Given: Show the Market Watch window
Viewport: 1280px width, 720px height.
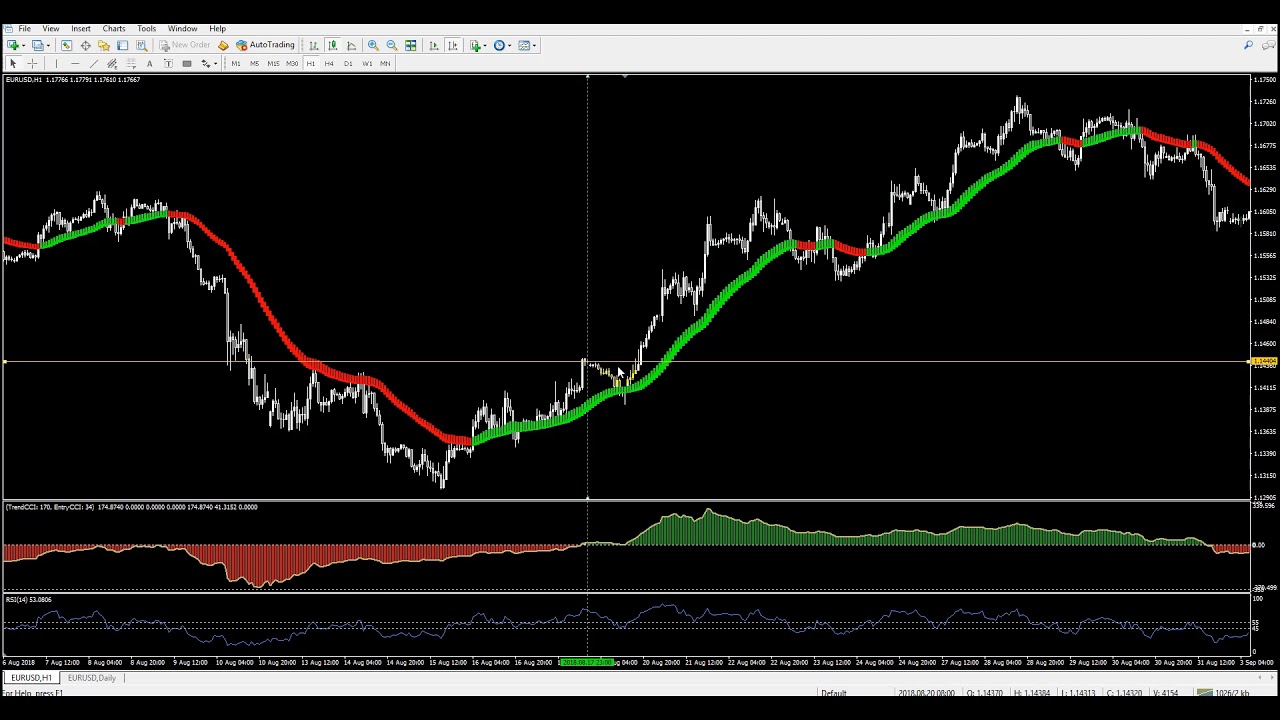Looking at the screenshot, I should point(66,45).
